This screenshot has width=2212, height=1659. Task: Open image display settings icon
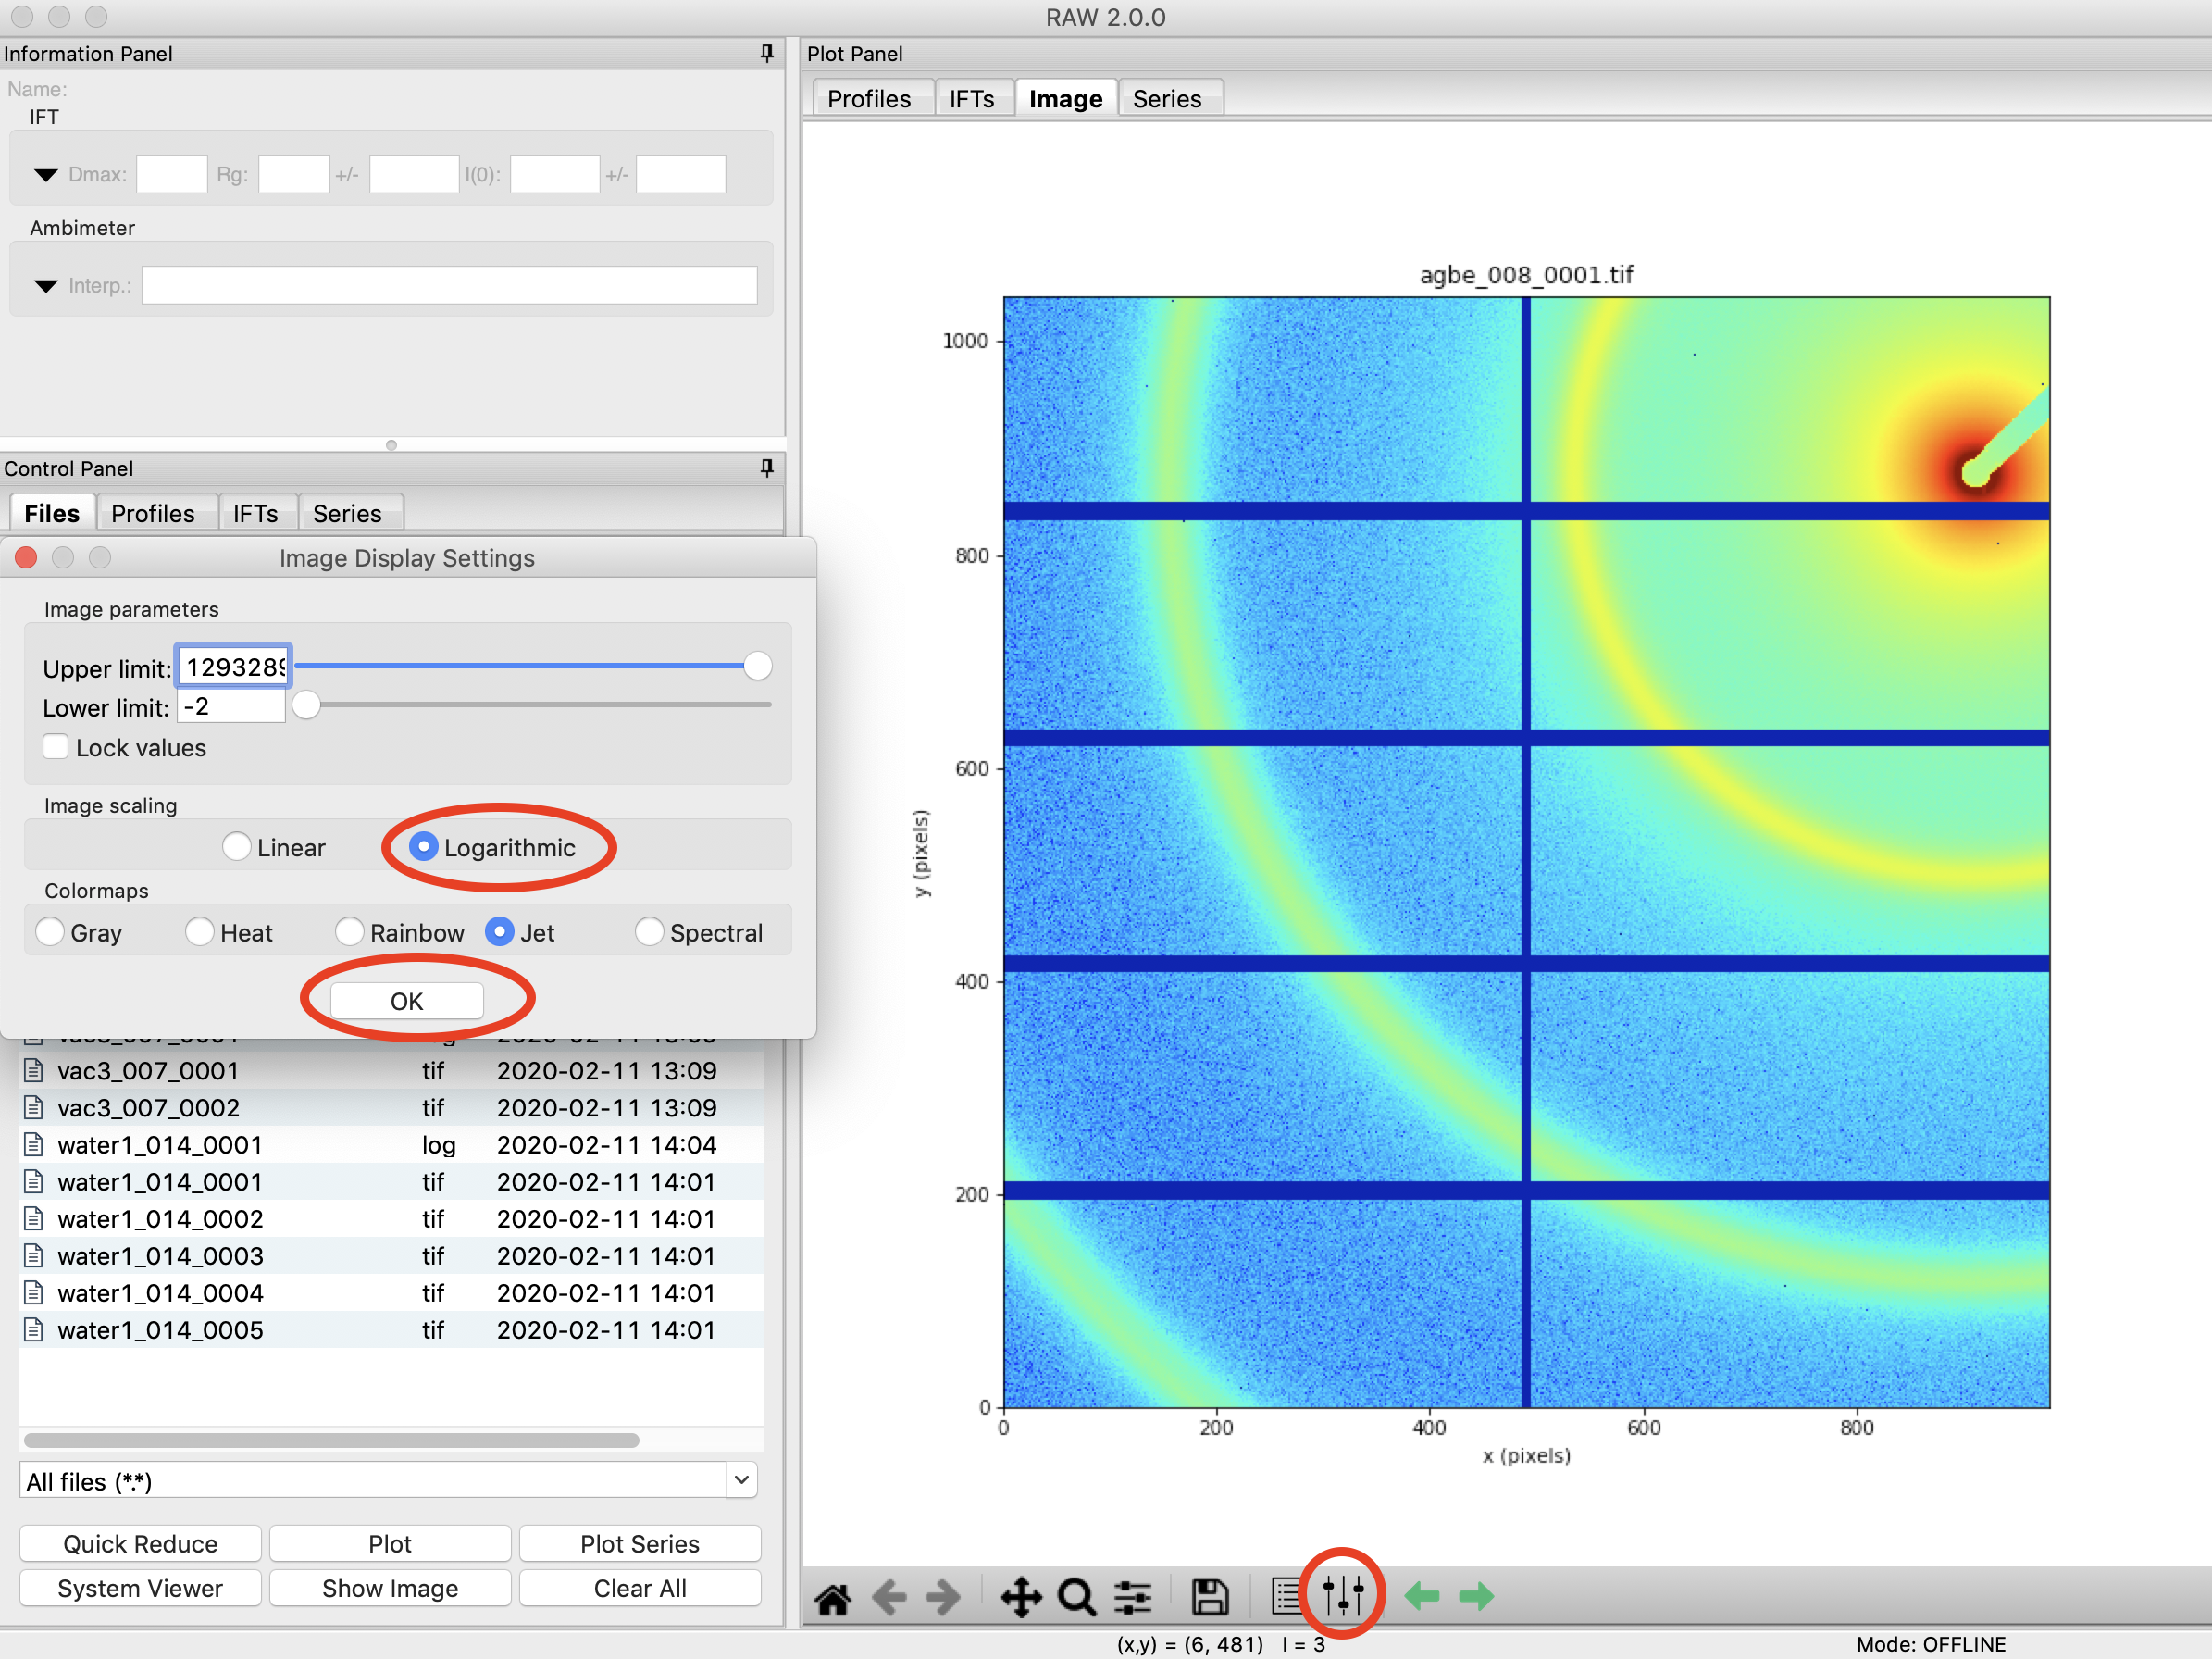pyautogui.click(x=1343, y=1596)
